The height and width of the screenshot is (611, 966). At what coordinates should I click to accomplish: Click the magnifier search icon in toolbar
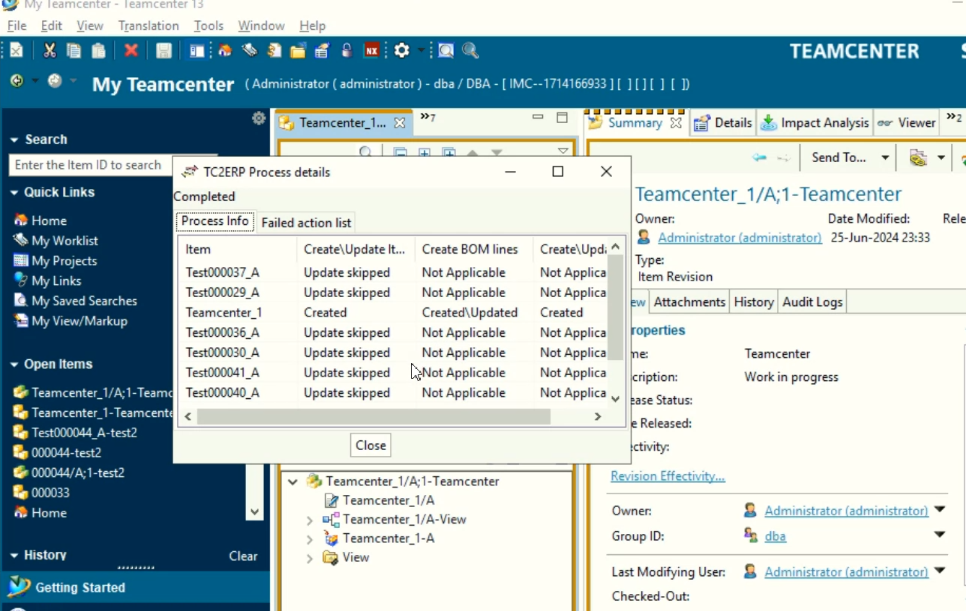pyautogui.click(x=470, y=51)
